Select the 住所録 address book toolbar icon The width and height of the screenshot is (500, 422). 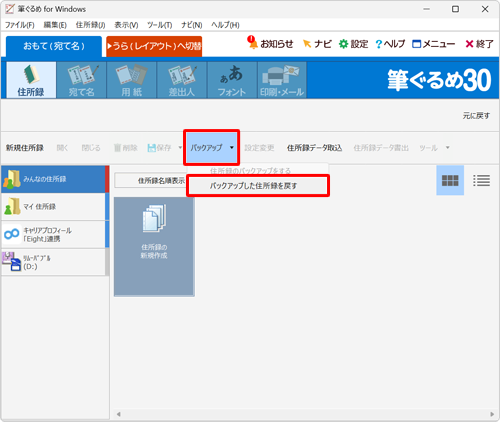(x=31, y=80)
